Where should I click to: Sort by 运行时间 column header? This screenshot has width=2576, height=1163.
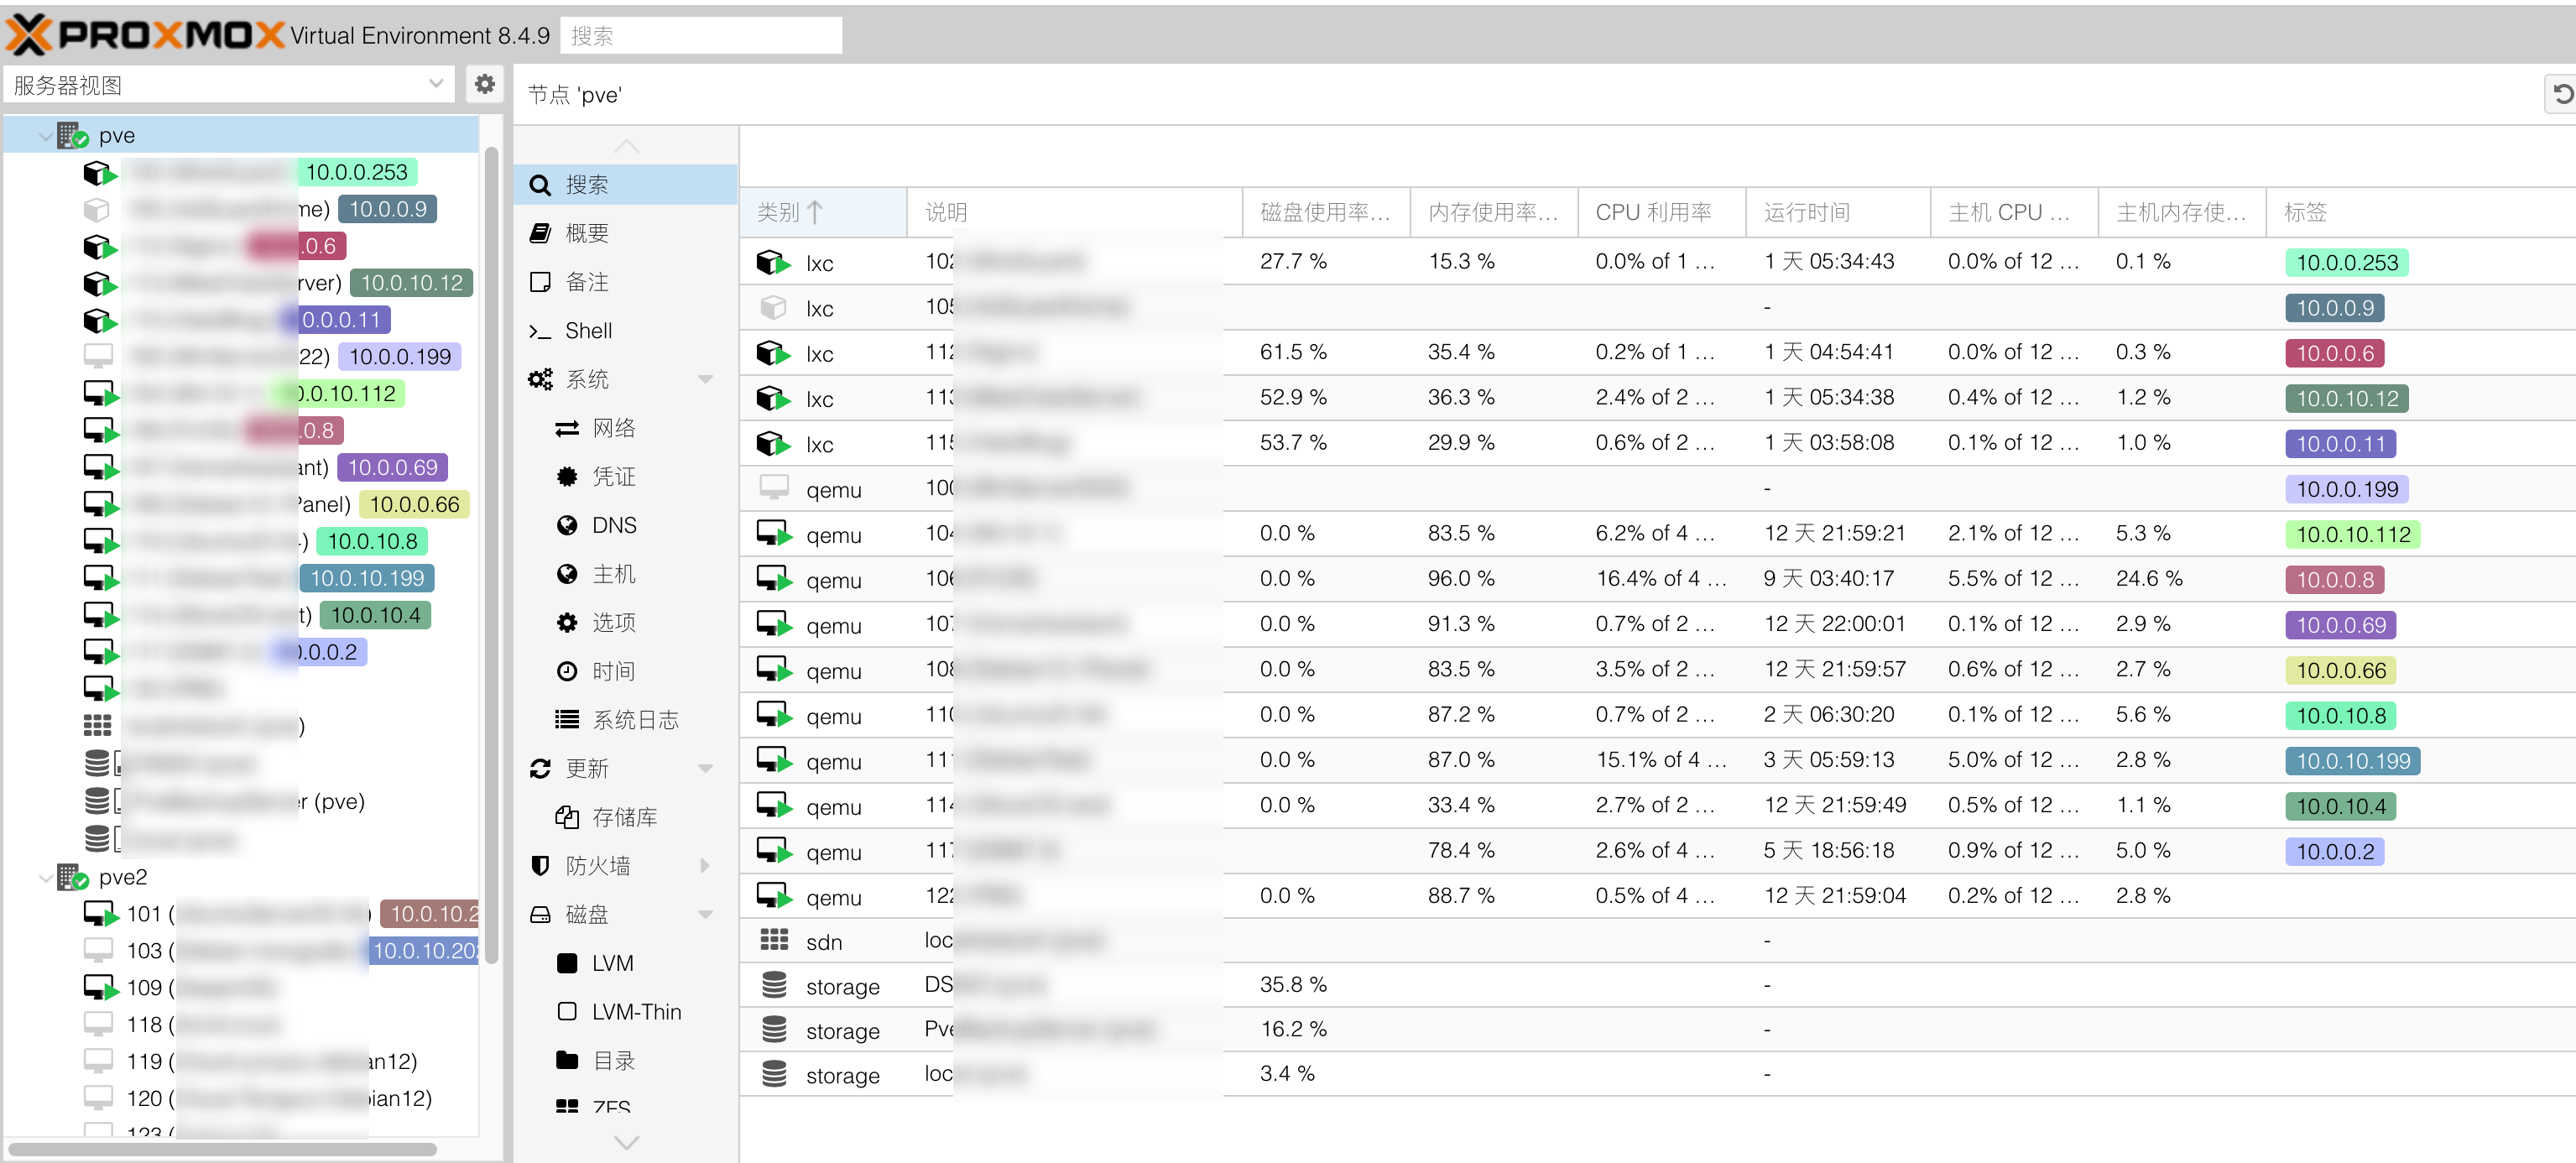1838,212
